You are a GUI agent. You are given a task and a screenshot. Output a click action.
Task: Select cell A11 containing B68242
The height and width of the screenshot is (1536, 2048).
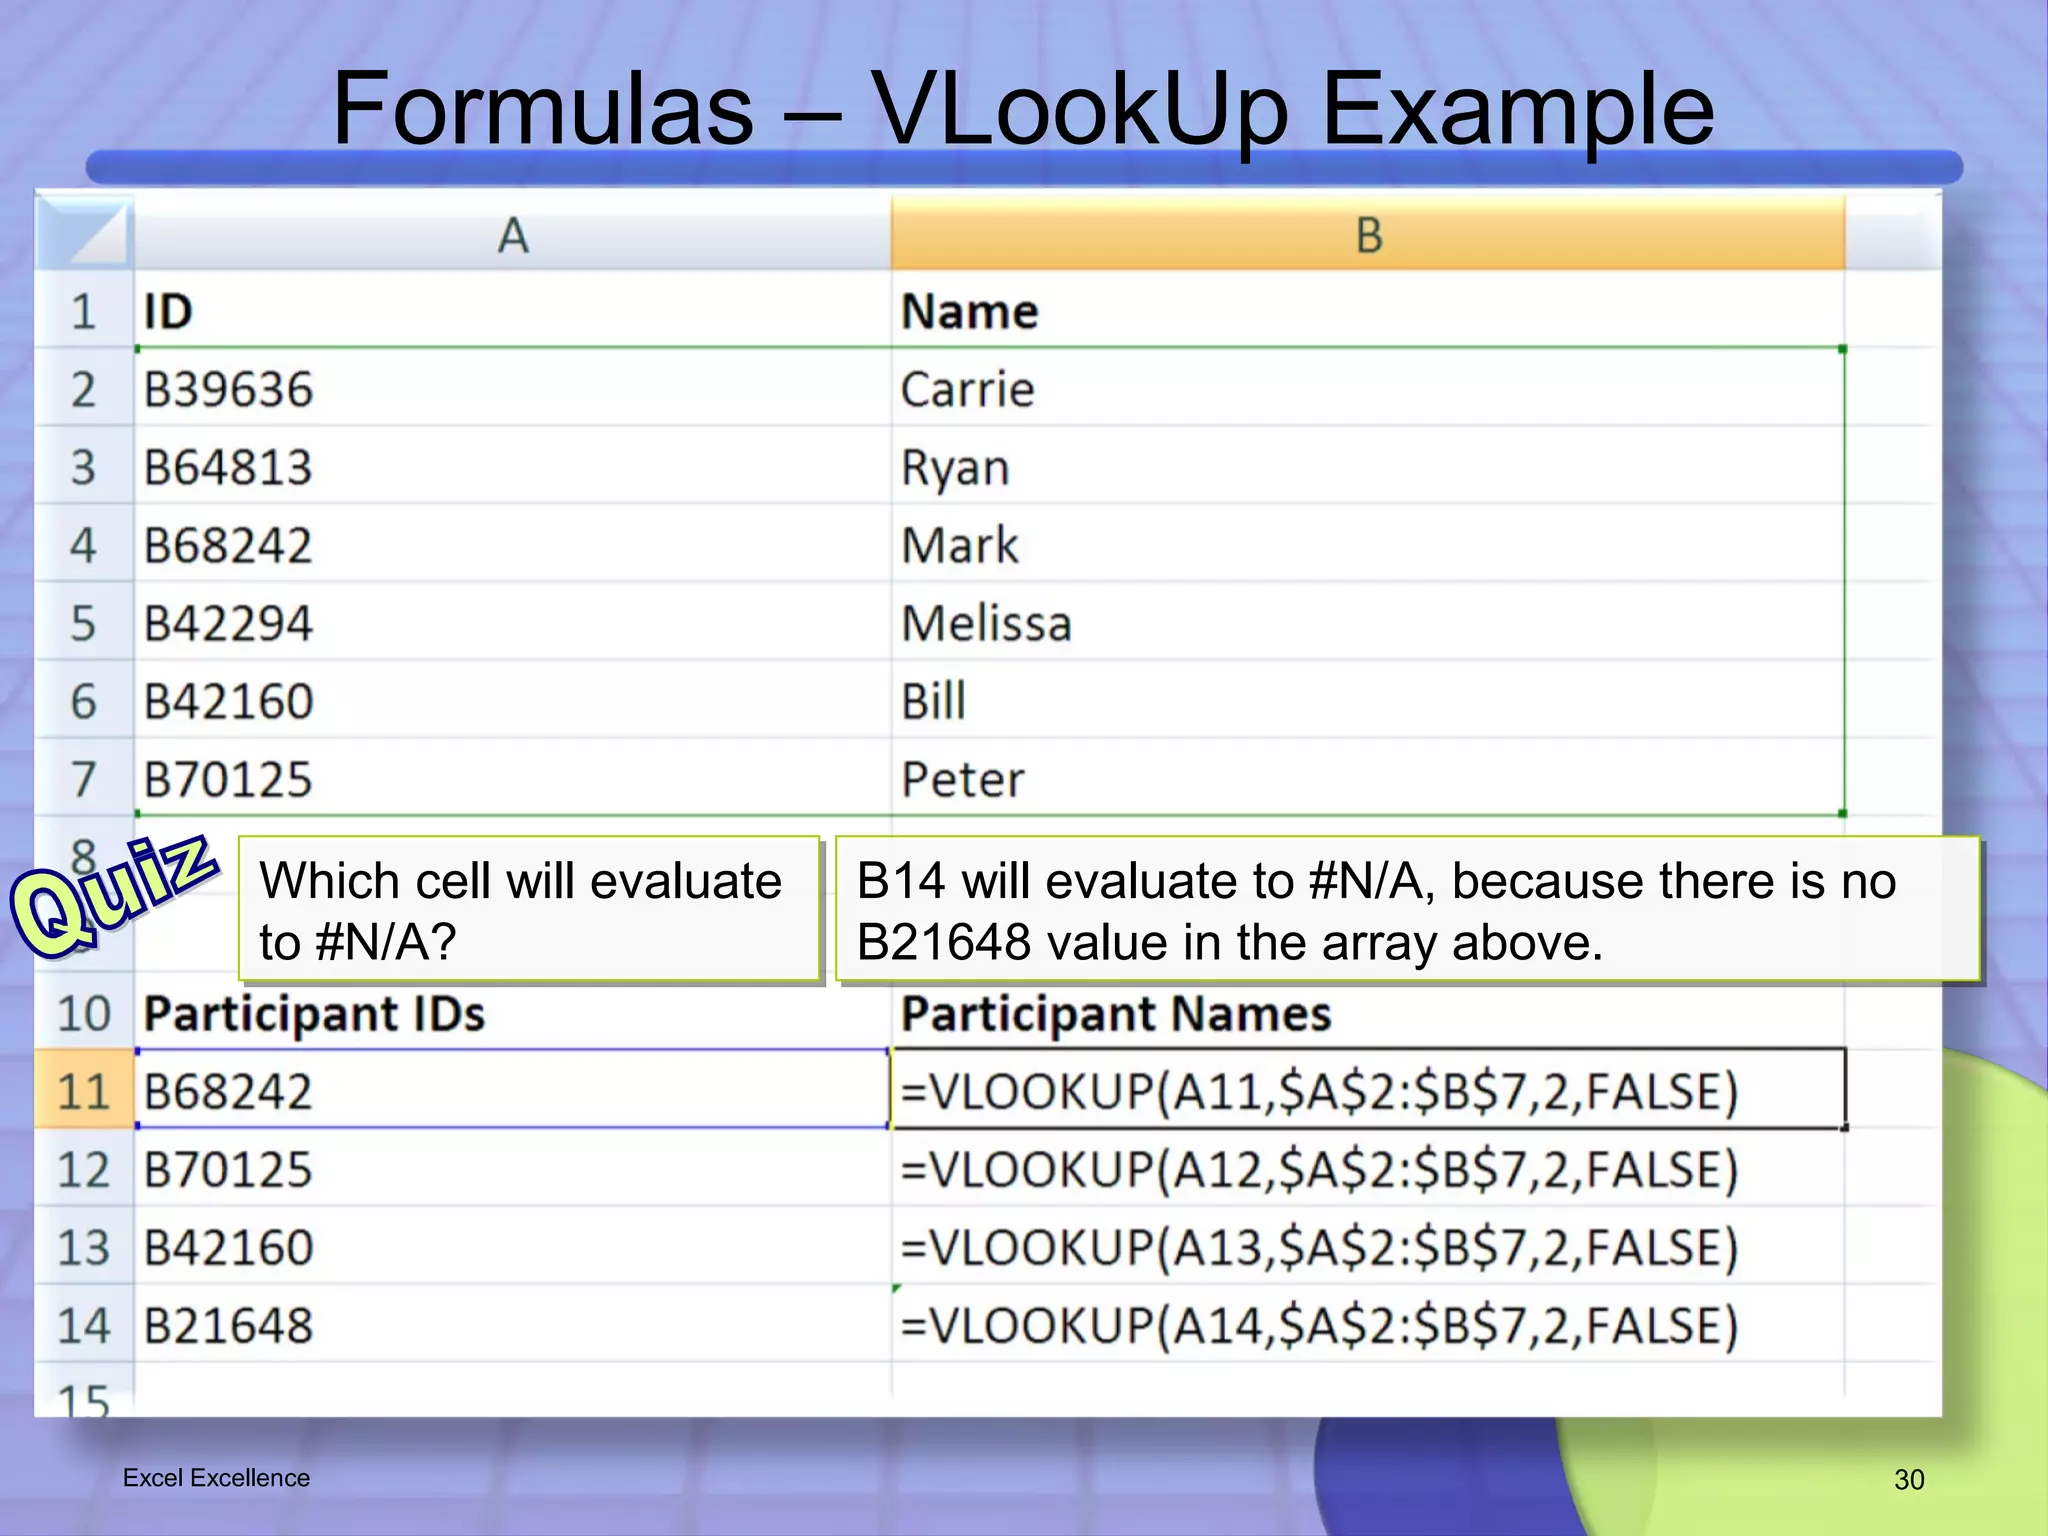coord(513,1090)
